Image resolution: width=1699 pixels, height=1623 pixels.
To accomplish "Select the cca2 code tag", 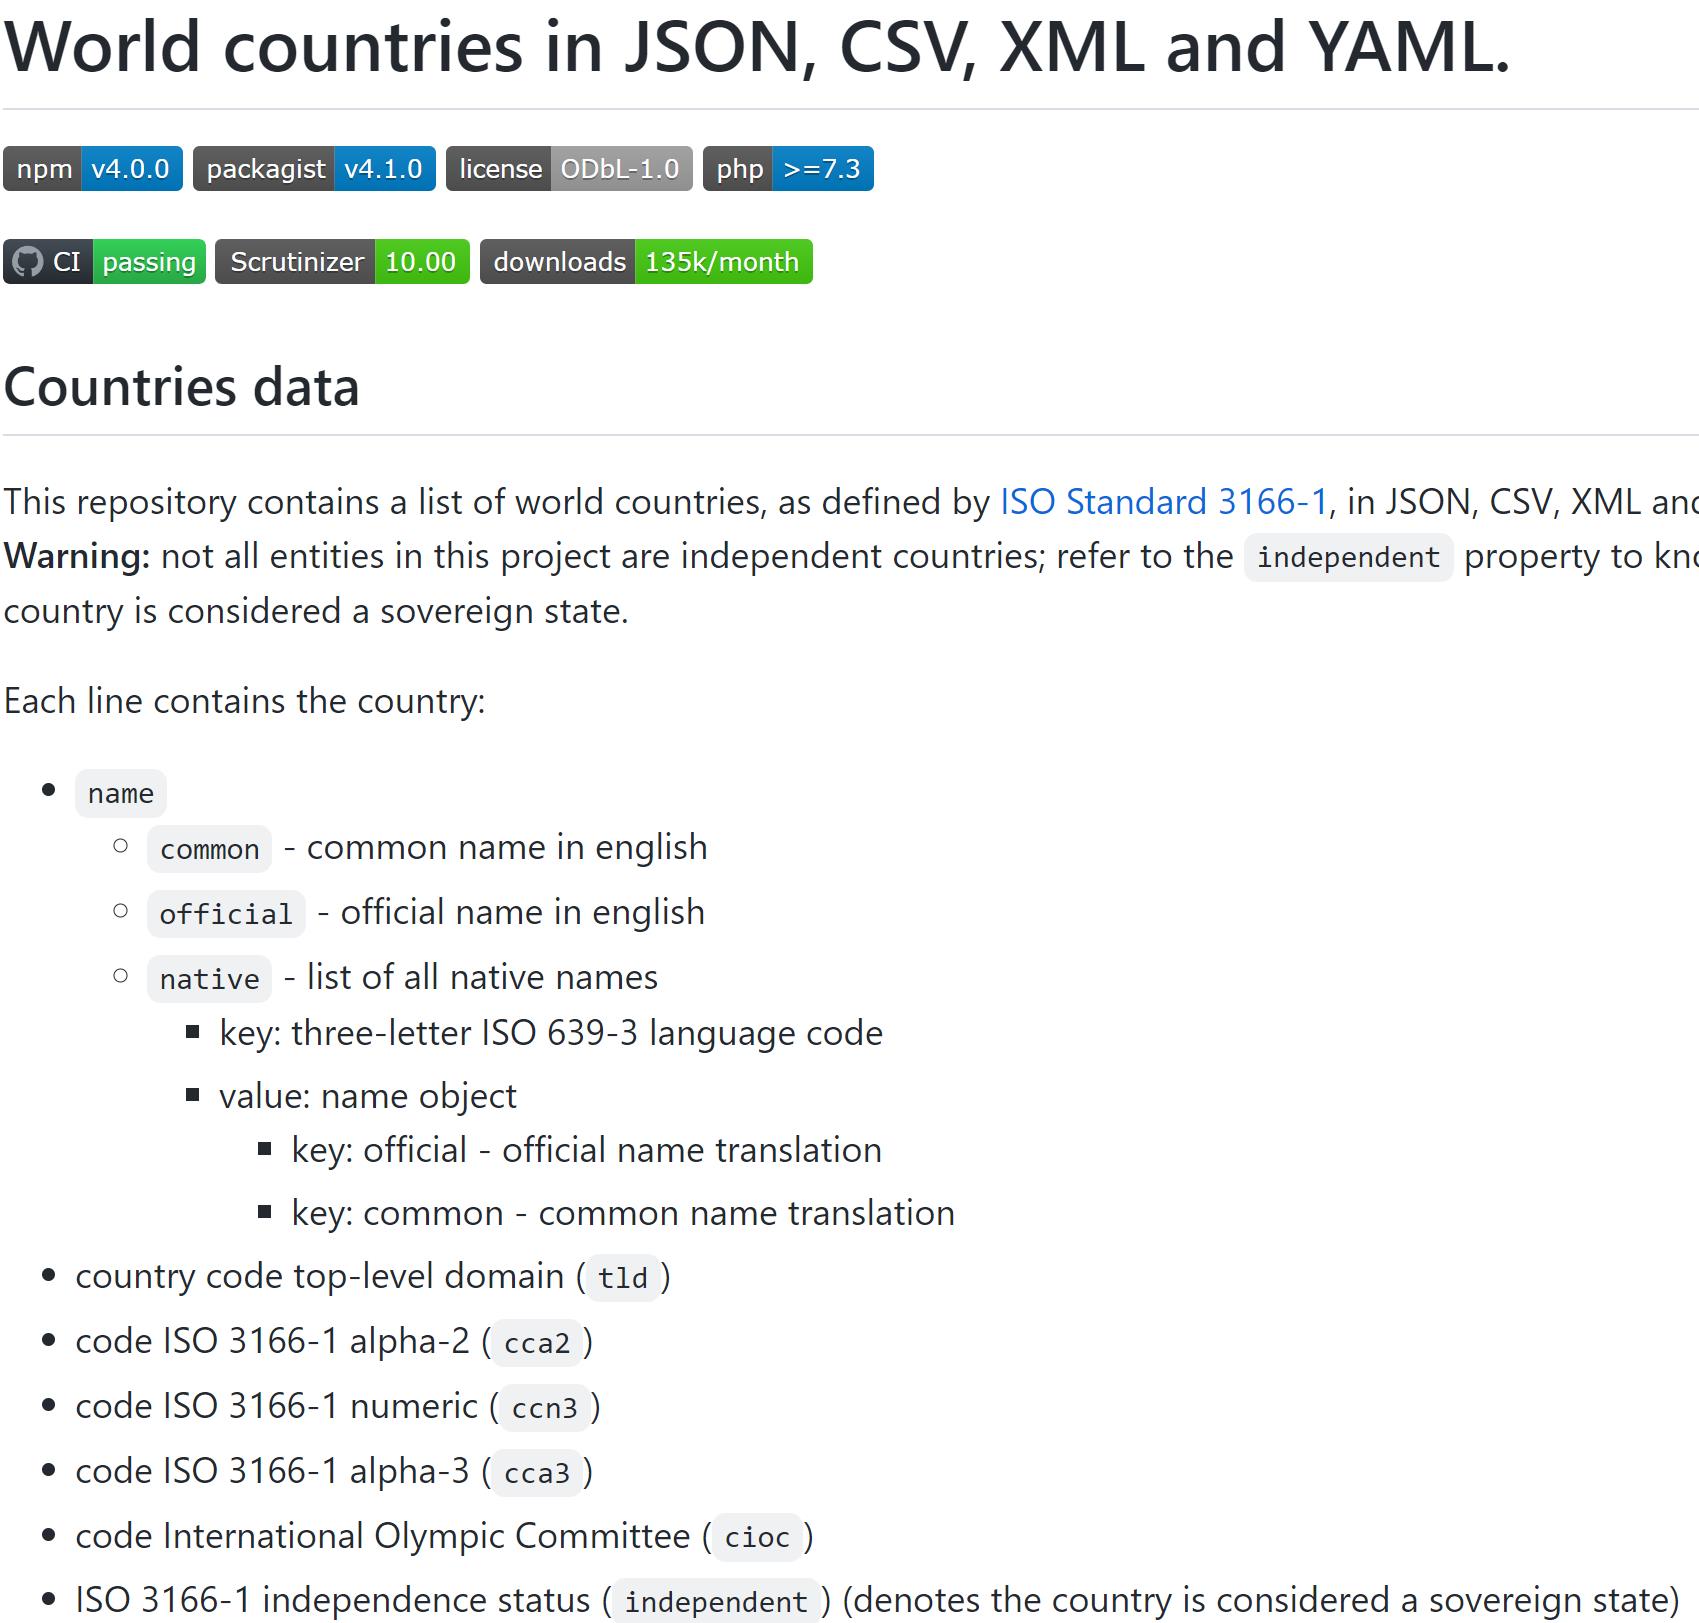I will (x=537, y=1343).
